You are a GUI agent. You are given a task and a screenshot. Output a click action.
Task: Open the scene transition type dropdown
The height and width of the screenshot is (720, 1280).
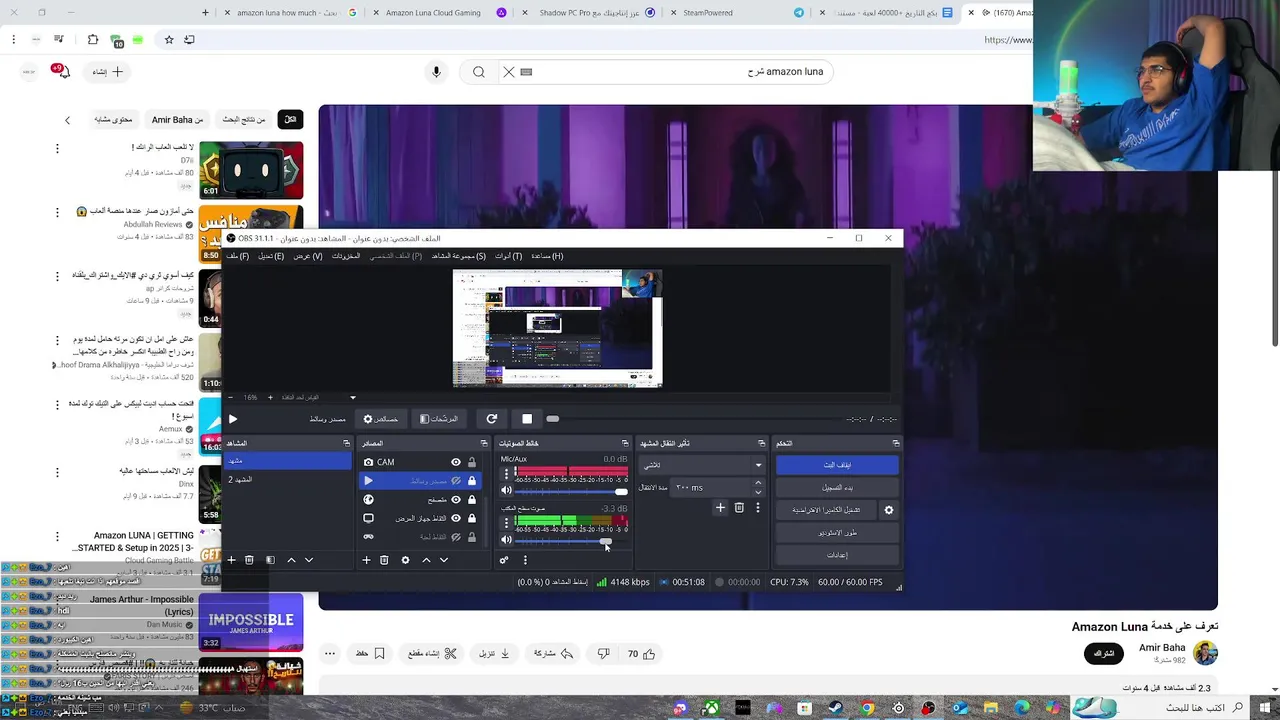tap(702, 465)
